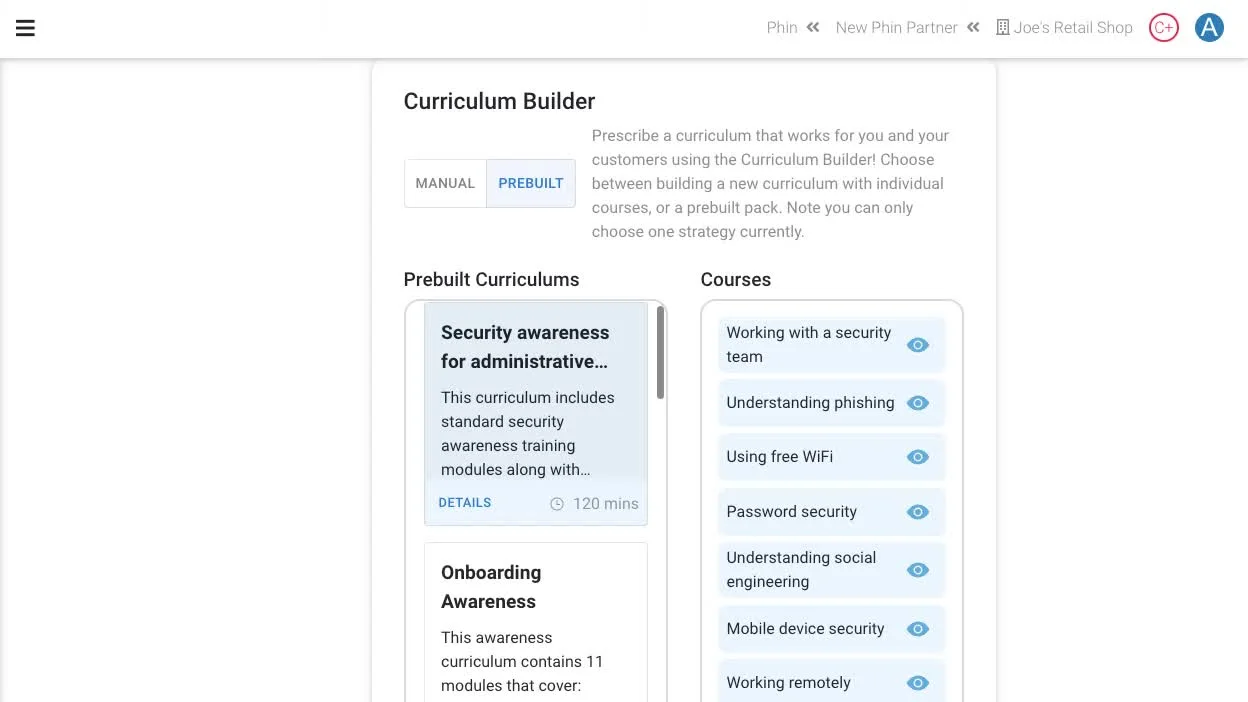This screenshot has height=702, width=1248.
Task: Click the eye icon next to Password security
Action: [918, 512]
